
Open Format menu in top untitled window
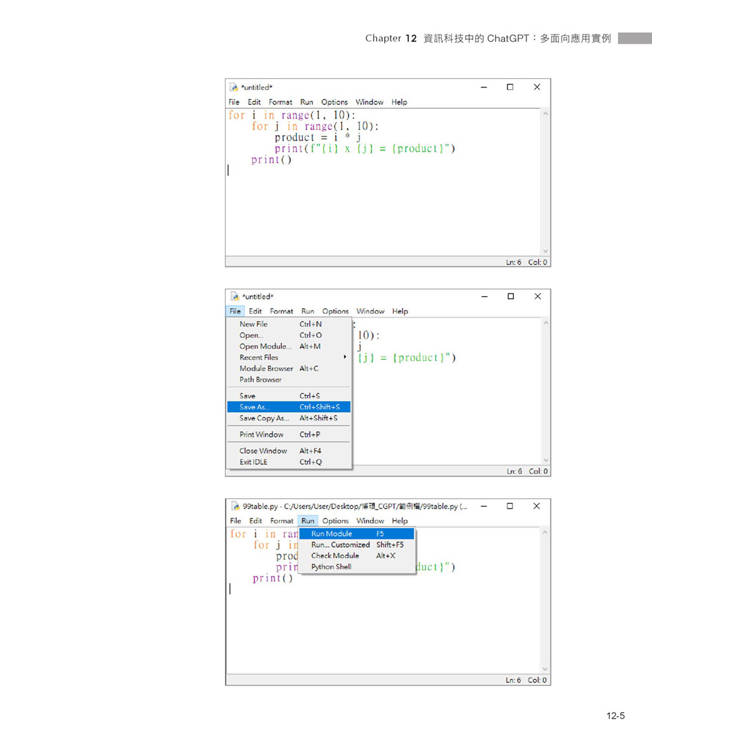click(x=280, y=102)
